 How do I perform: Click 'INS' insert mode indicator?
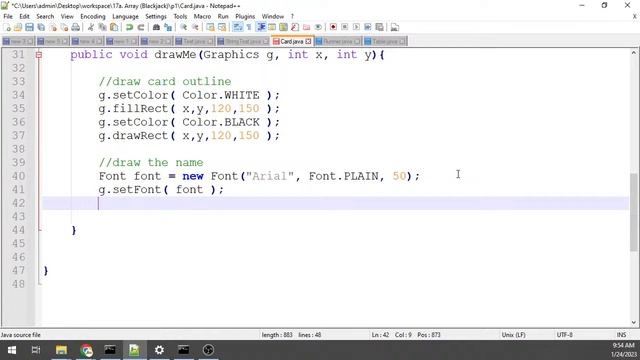click(x=621, y=335)
